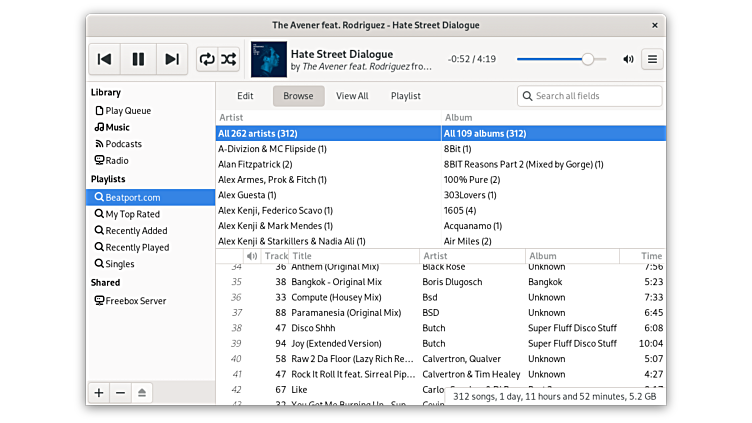Open the Playlist dropdown menu
The width and height of the screenshot is (752, 423).
coord(405,96)
